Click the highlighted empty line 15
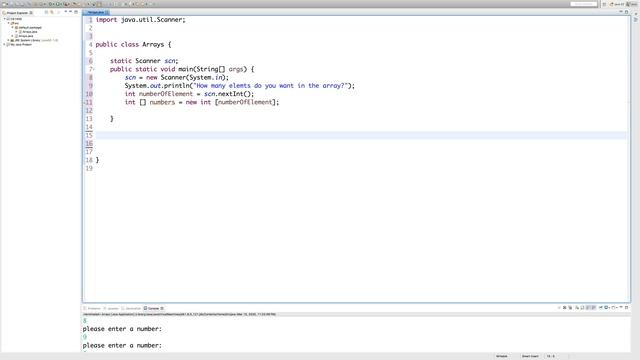 point(361,135)
